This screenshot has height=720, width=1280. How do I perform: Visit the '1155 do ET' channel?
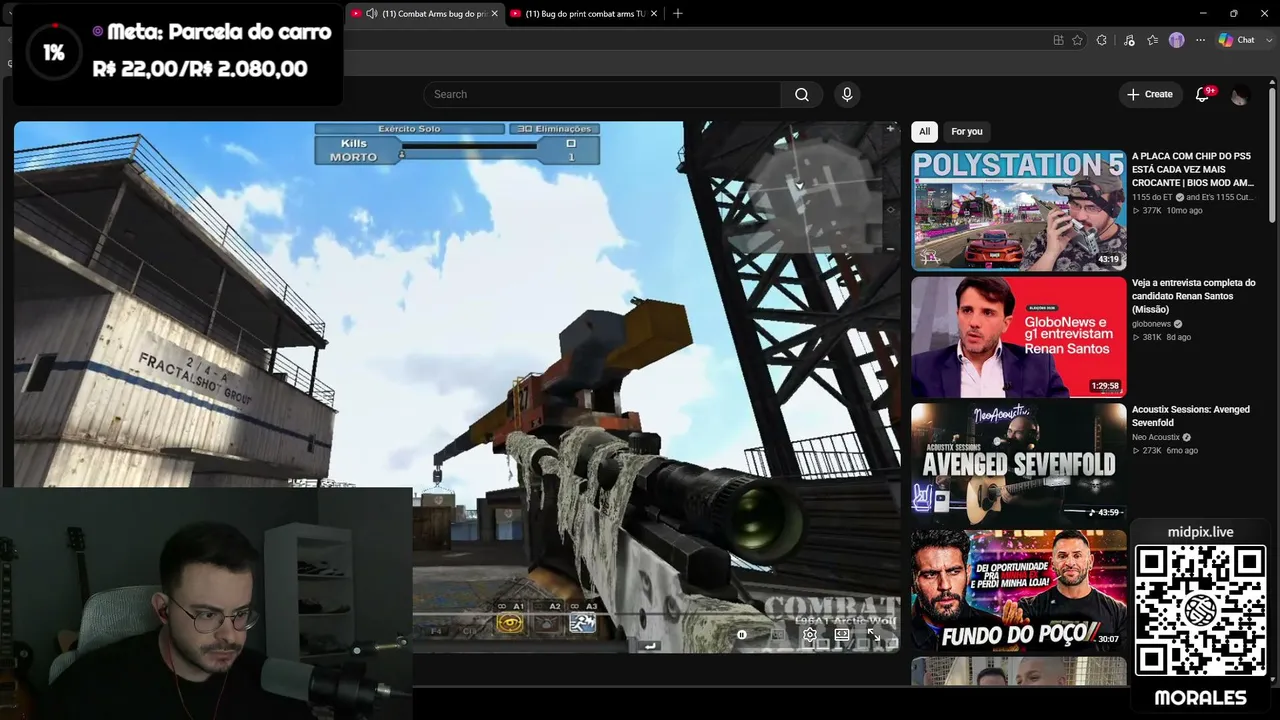1152,197
